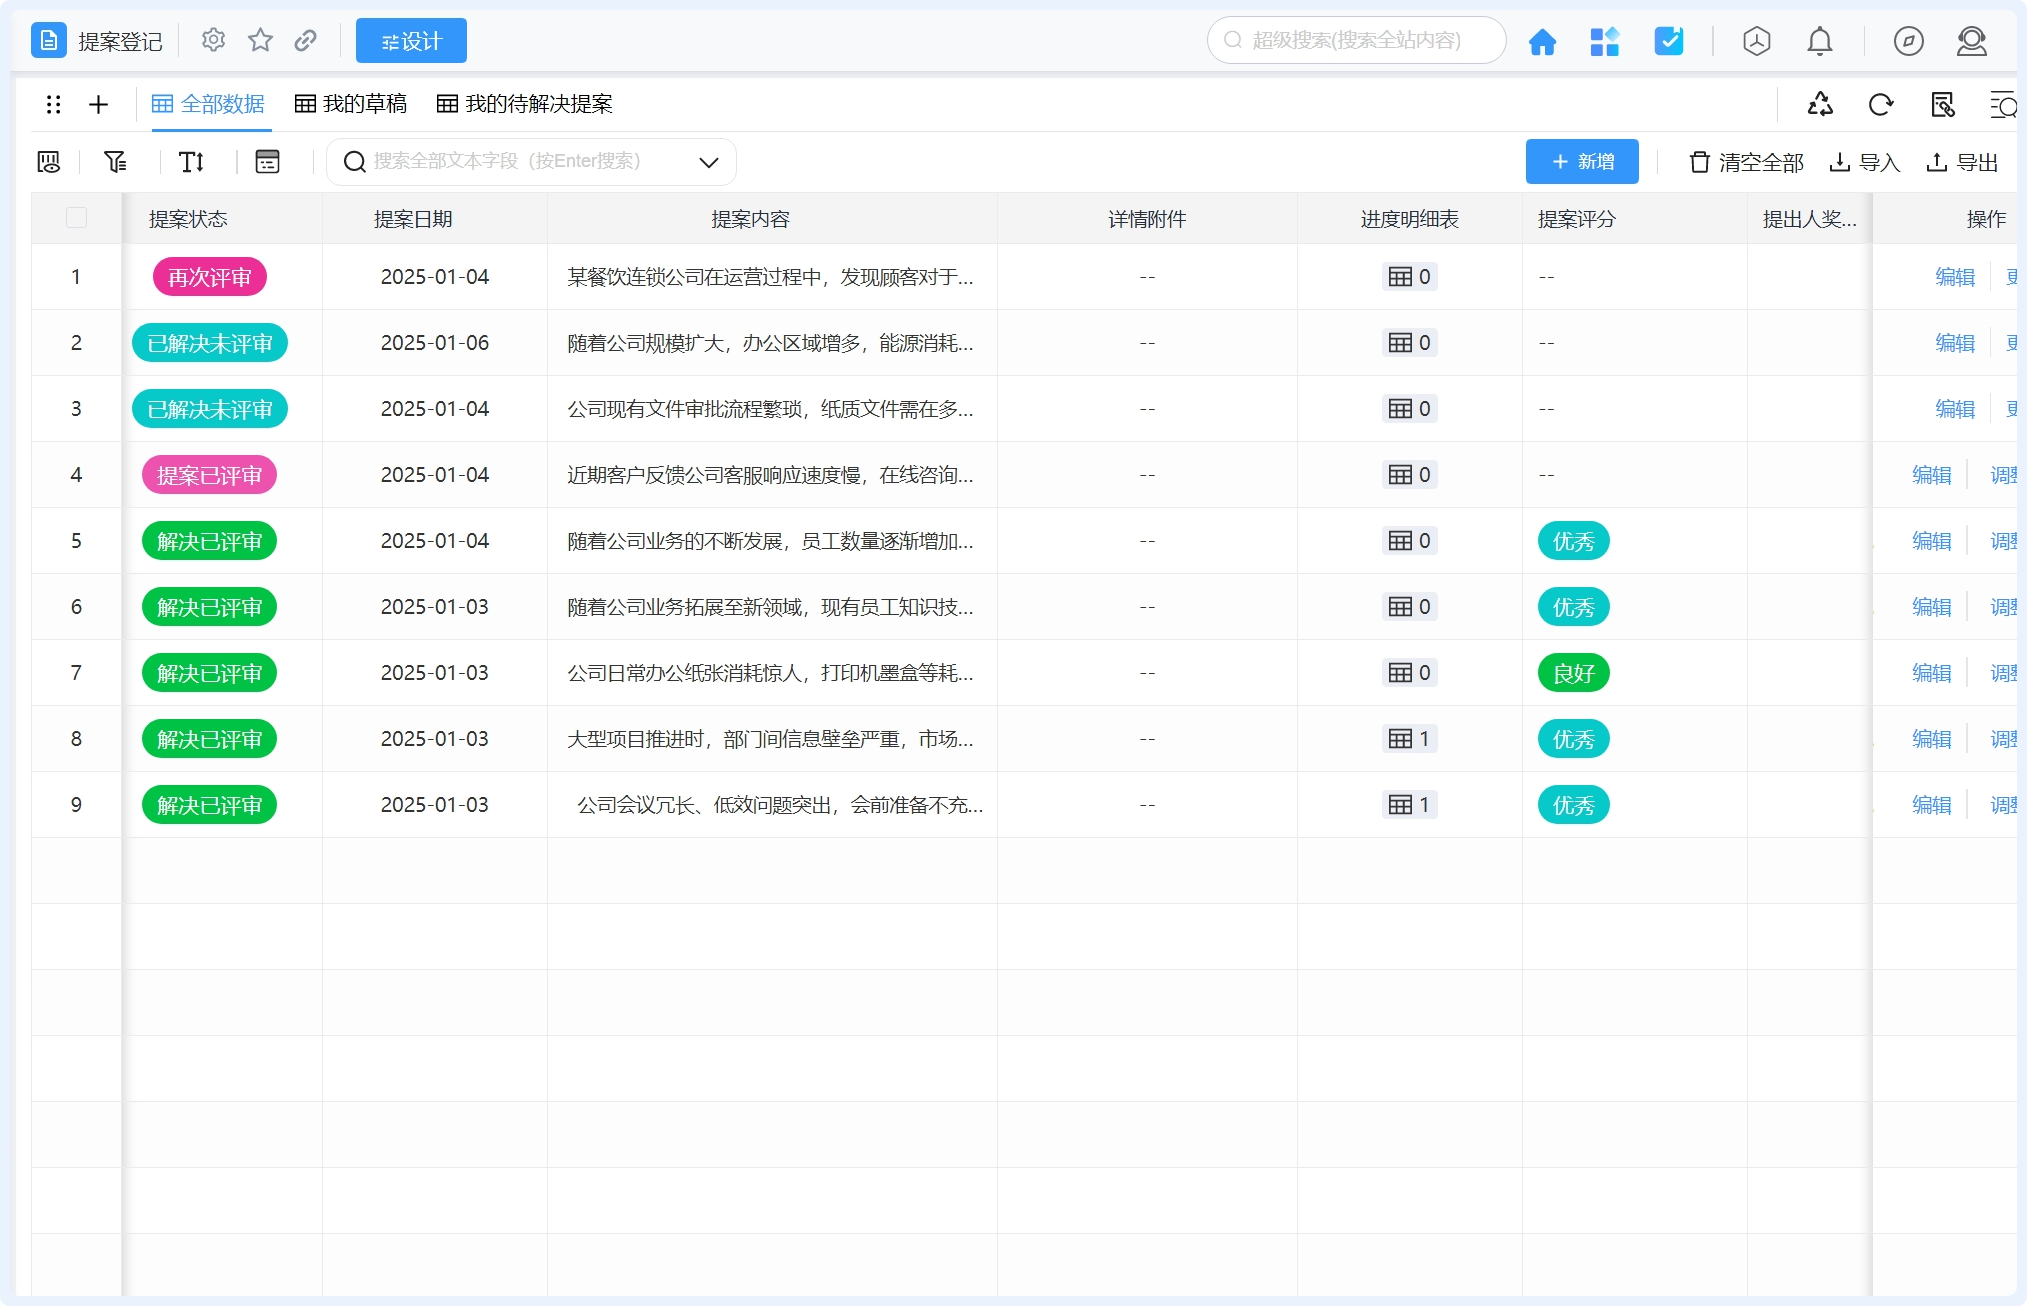Screen dimensions: 2027x1306
Task: Click the refresh icon in view toolbar
Action: (1880, 104)
